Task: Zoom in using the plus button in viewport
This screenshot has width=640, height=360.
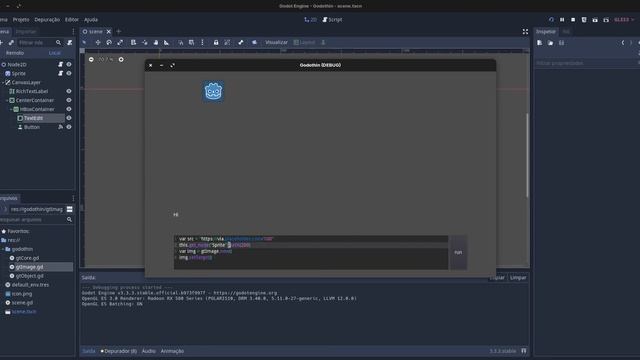Action: click(121, 60)
